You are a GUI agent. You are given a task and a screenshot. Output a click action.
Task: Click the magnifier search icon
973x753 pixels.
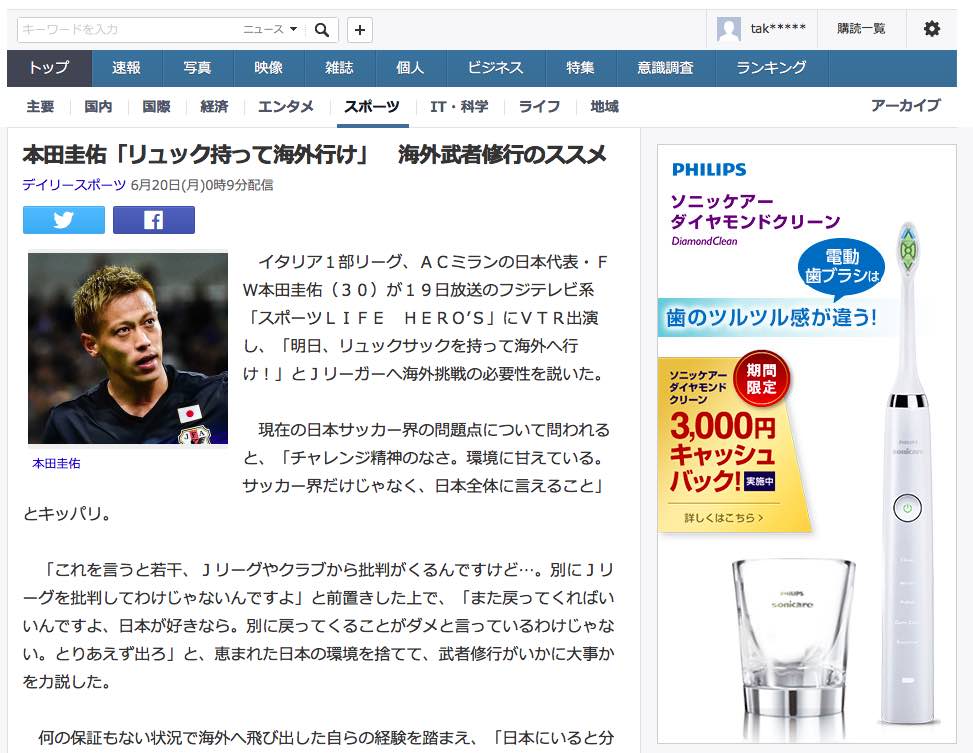[x=321, y=30]
